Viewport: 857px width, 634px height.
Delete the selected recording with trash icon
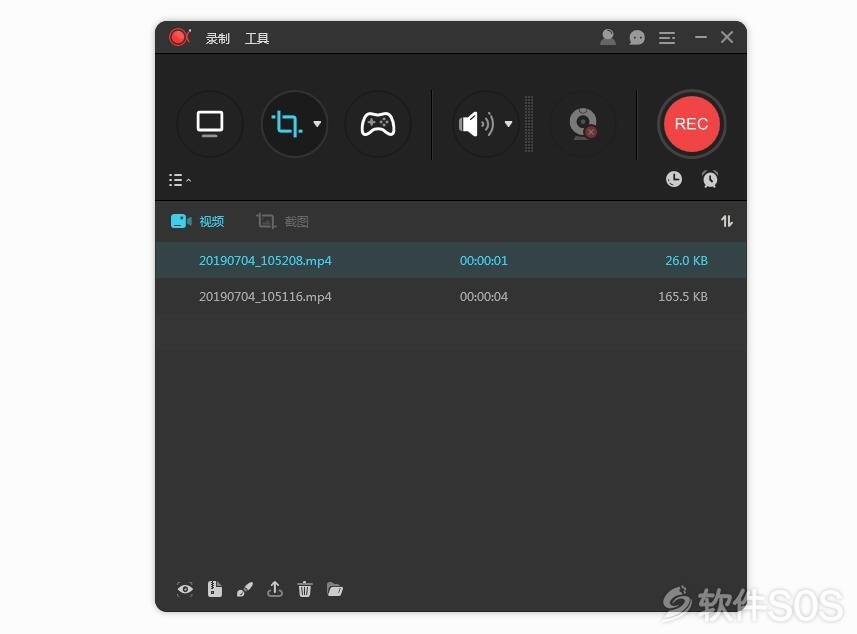[304, 589]
